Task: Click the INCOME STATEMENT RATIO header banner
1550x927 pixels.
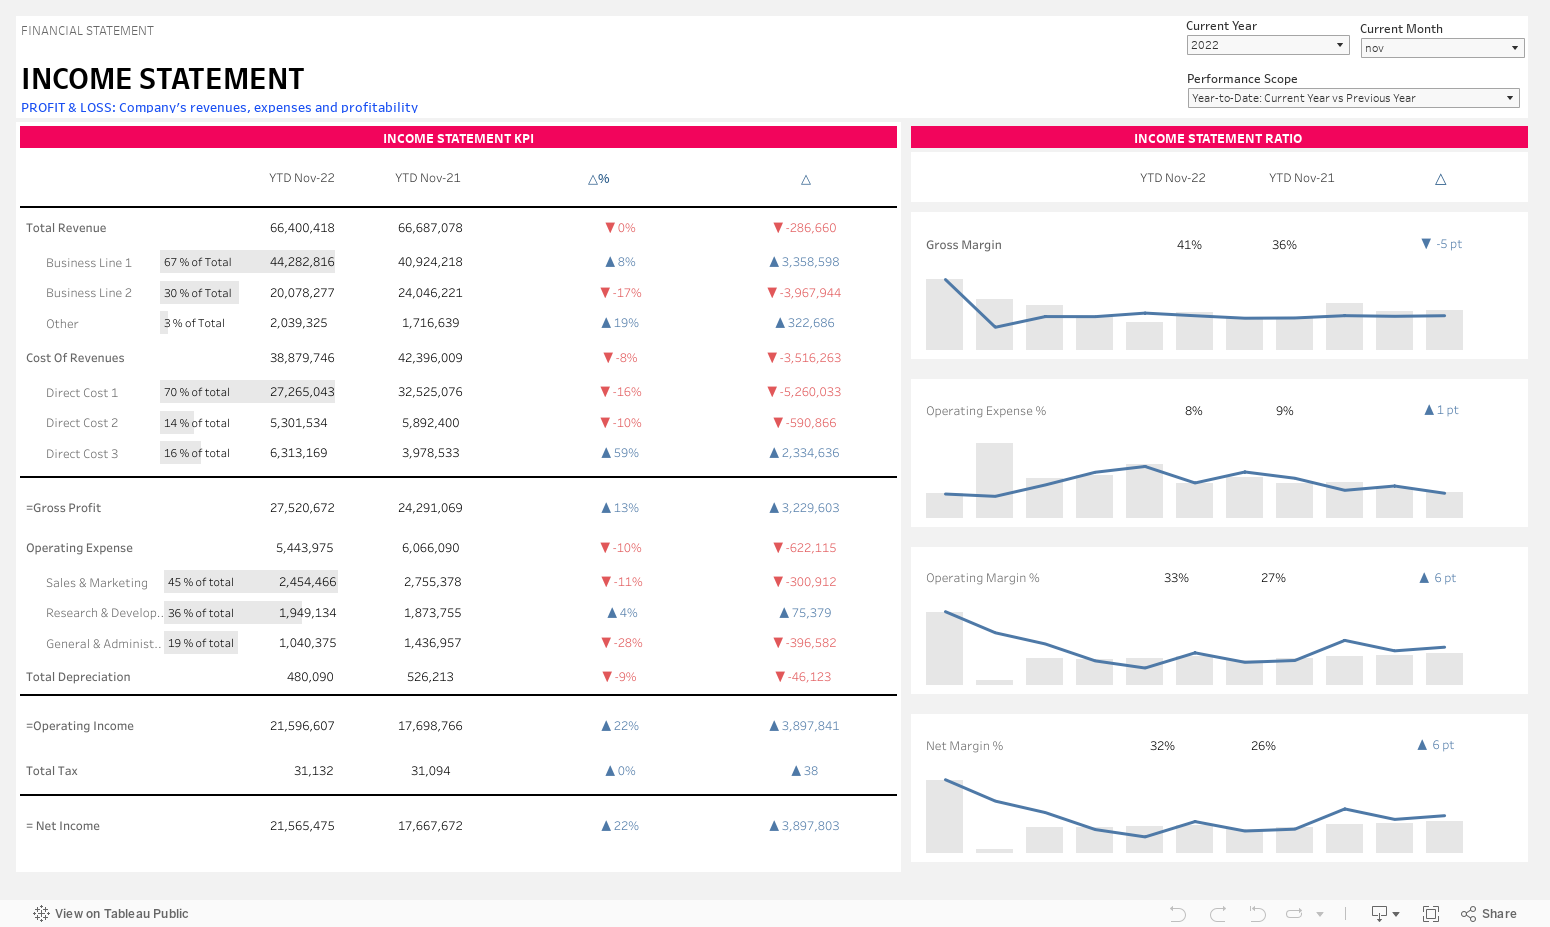Action: [1219, 138]
